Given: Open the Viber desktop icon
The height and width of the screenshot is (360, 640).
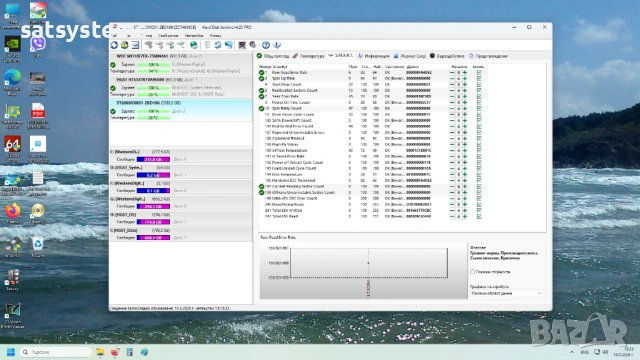Looking at the screenshot, I should [x=38, y=47].
